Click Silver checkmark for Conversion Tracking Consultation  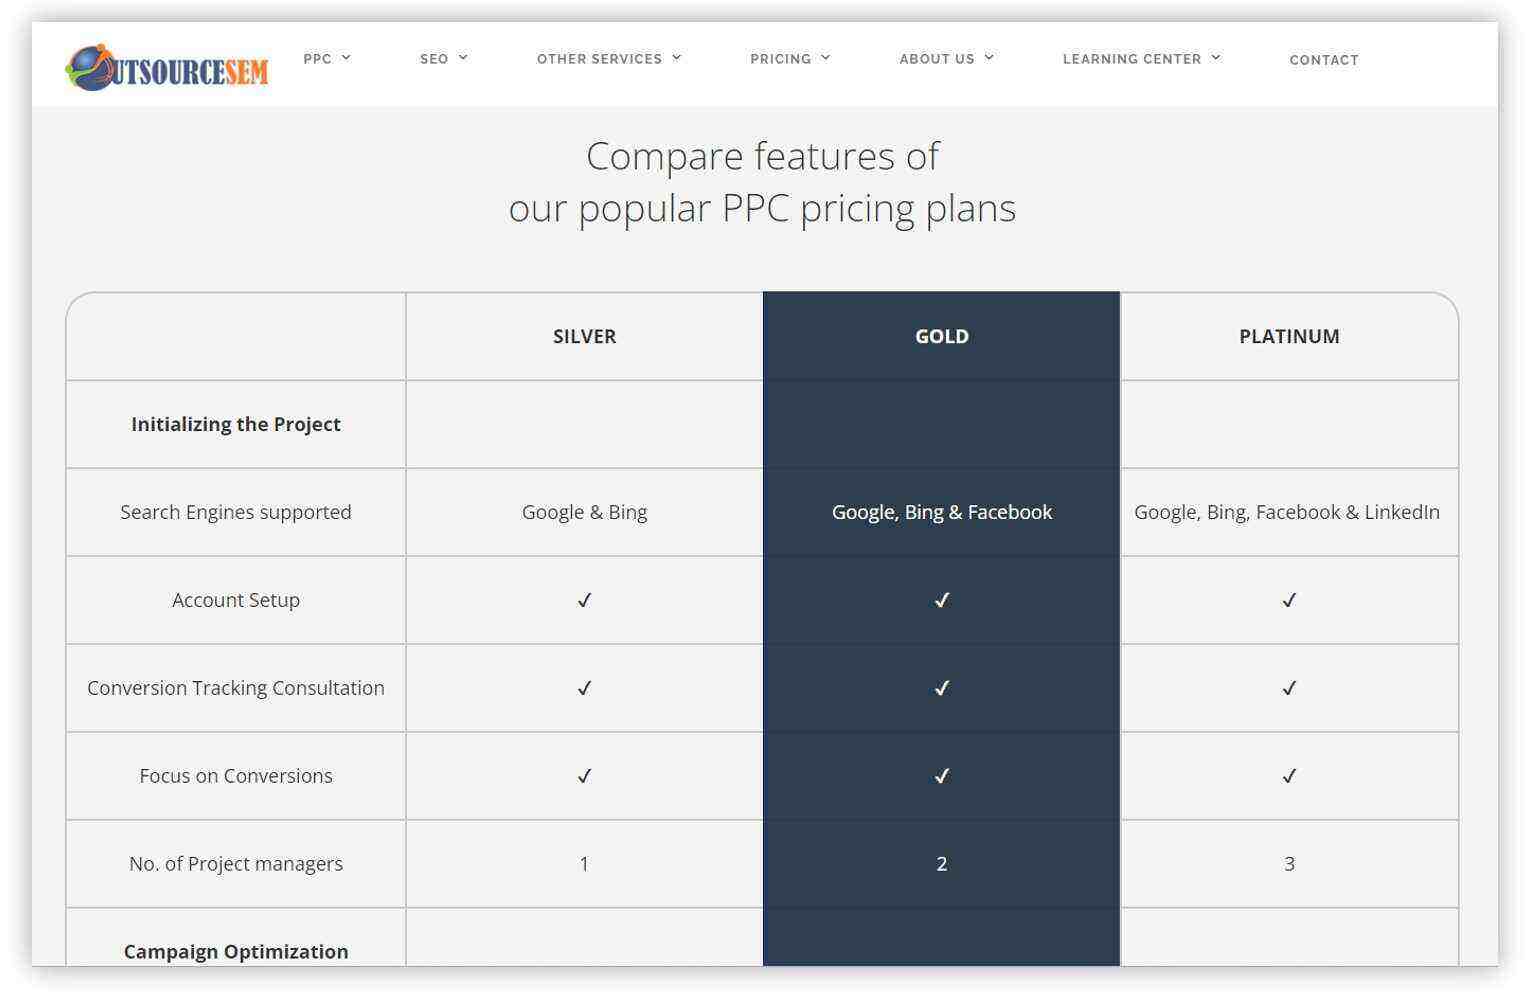tap(585, 688)
